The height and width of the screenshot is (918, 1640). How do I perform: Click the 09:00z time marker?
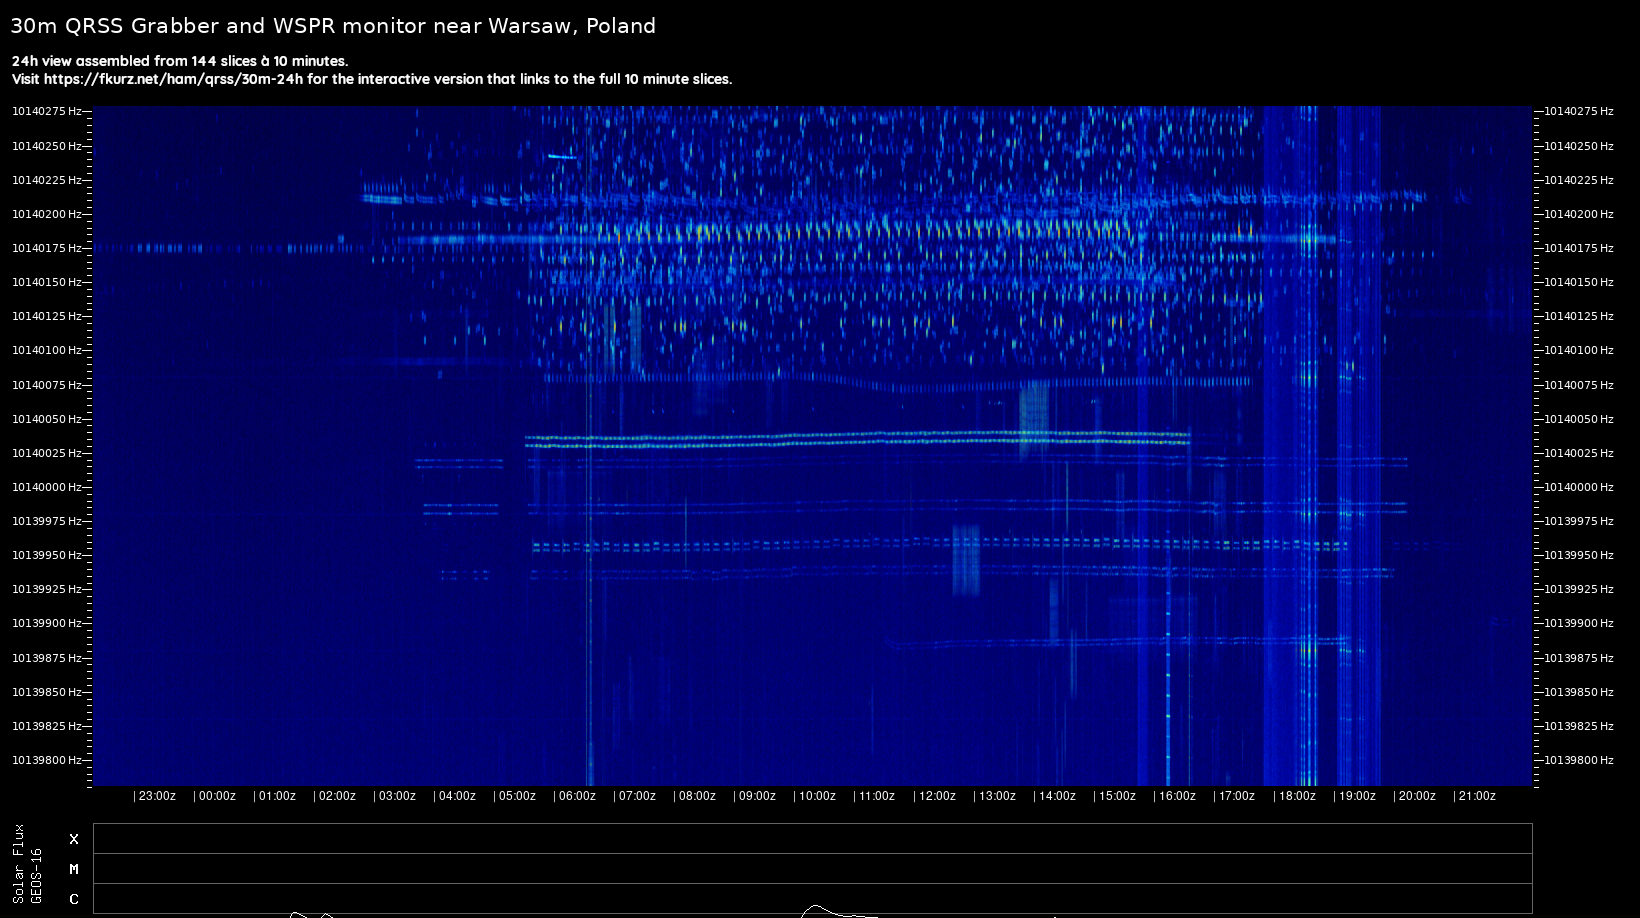[756, 796]
